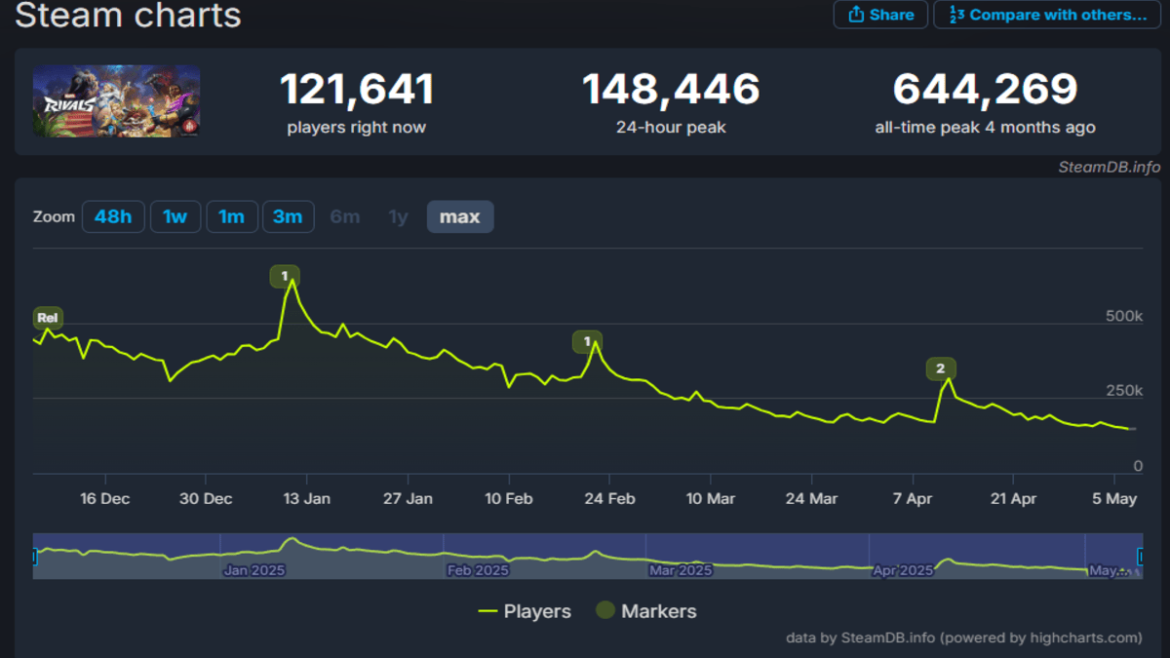This screenshot has height=658, width=1170.
Task: Click the 500k y-axis label
Action: tap(1124, 316)
